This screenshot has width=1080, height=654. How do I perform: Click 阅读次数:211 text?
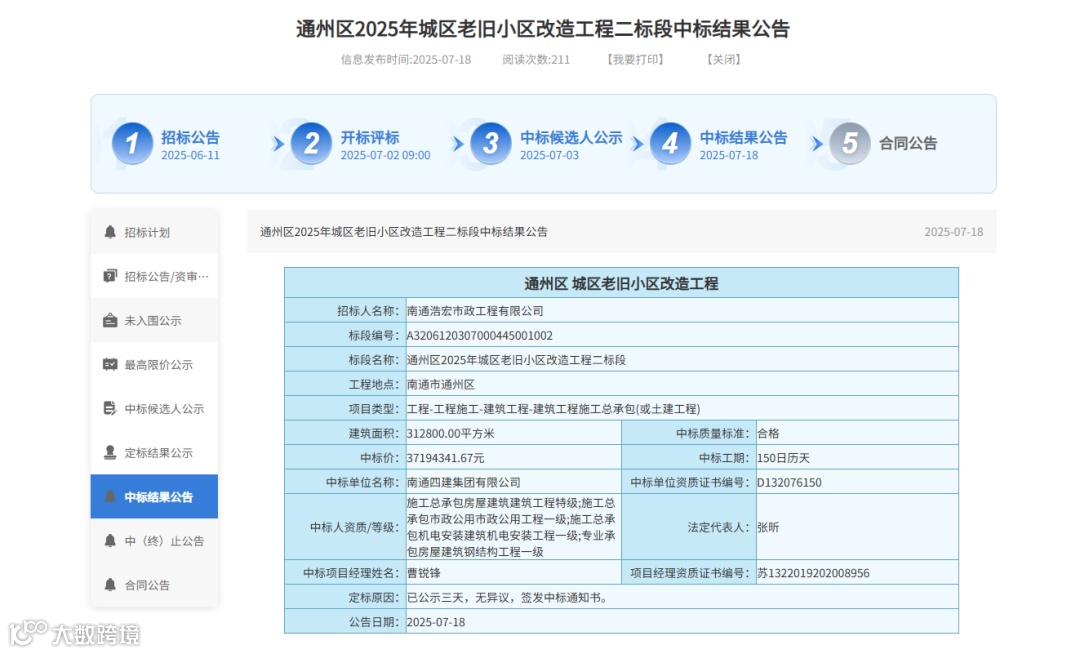536,60
